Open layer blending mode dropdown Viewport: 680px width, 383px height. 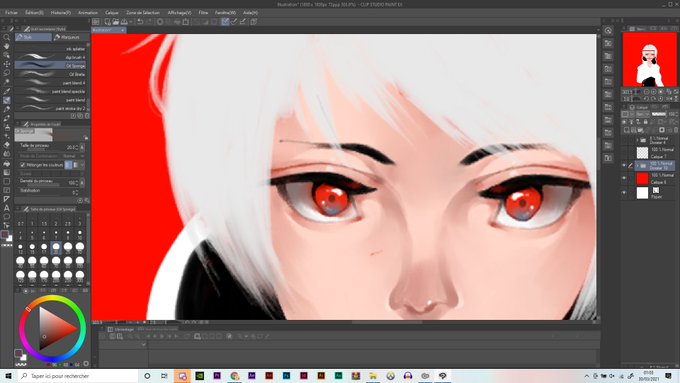tap(642, 114)
